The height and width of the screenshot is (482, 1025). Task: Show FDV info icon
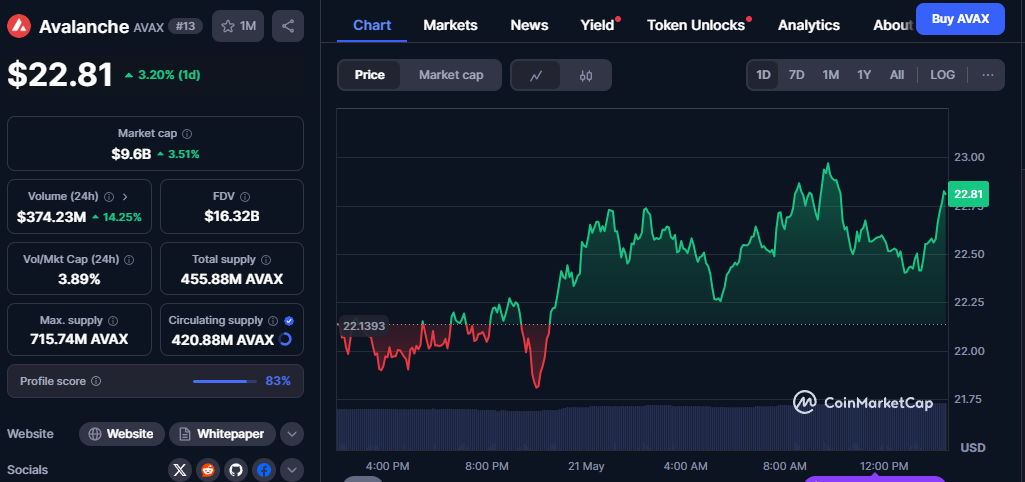pyautogui.click(x=244, y=196)
